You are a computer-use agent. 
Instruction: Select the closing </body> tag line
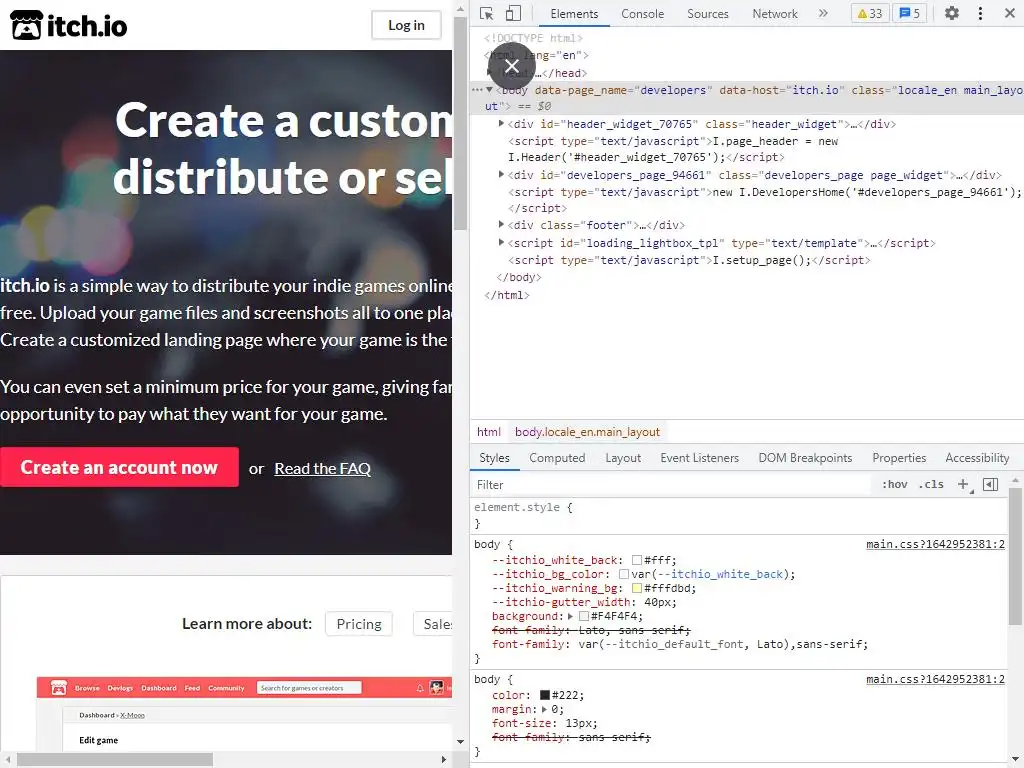519,277
